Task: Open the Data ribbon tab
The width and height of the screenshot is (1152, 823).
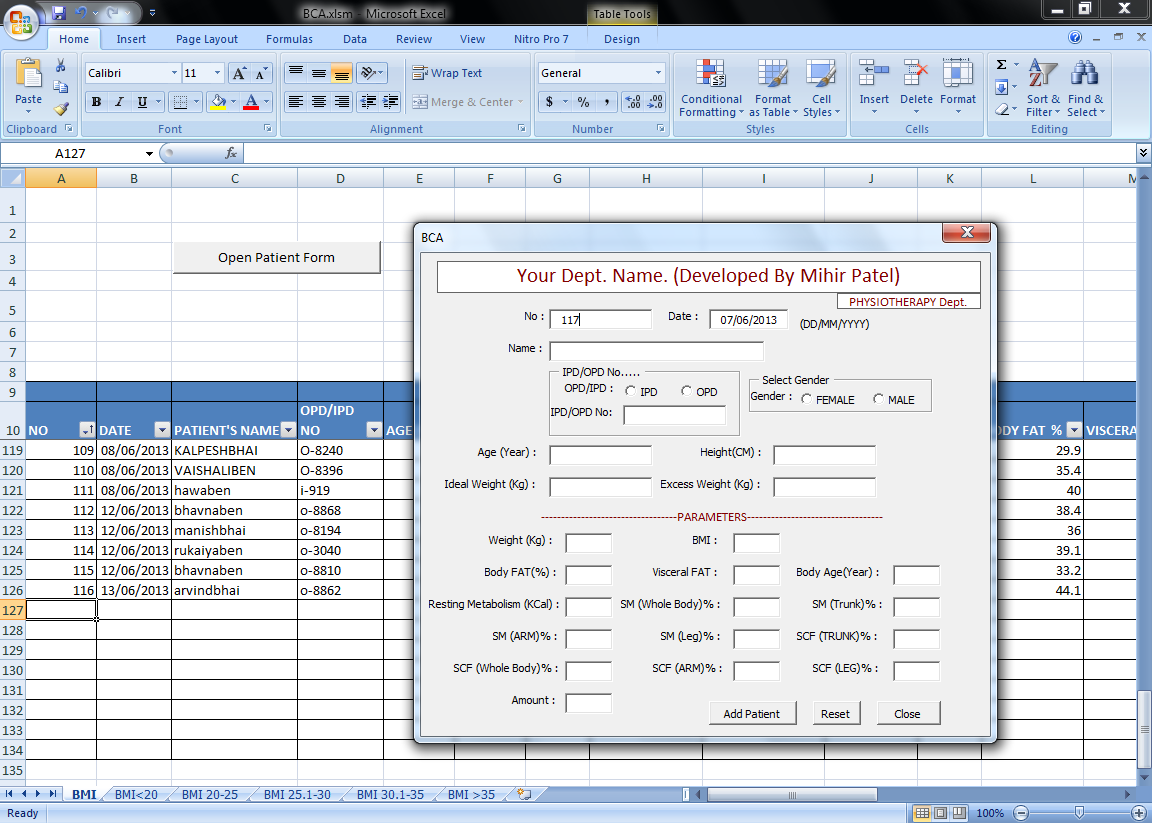Action: click(x=355, y=39)
